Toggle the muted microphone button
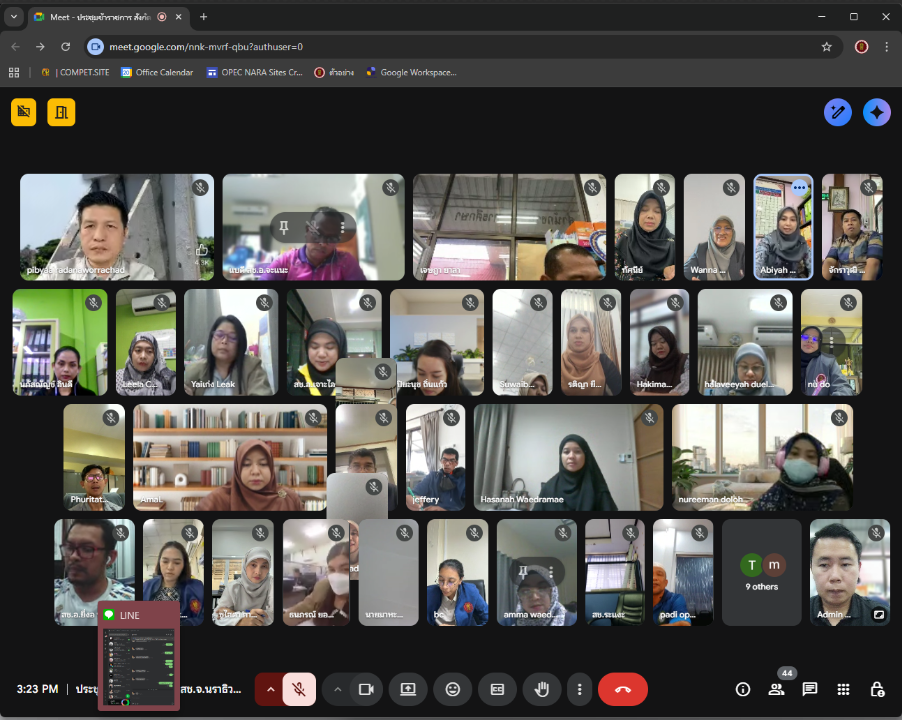 click(299, 689)
